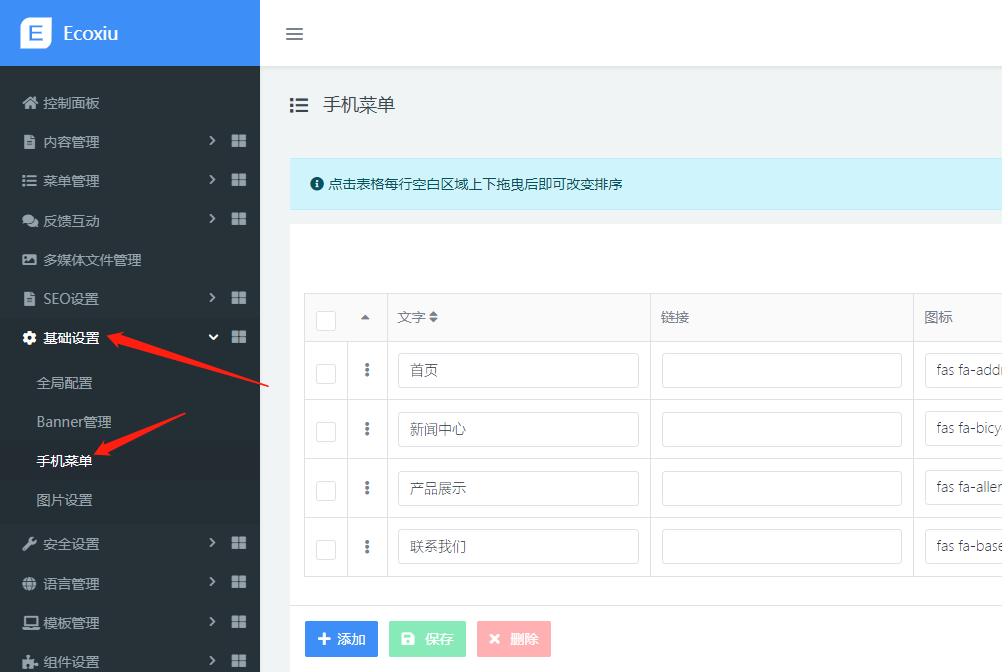1002x672 pixels.
Task: Tick the checkbox for the 首页 row
Action: pyautogui.click(x=326, y=373)
